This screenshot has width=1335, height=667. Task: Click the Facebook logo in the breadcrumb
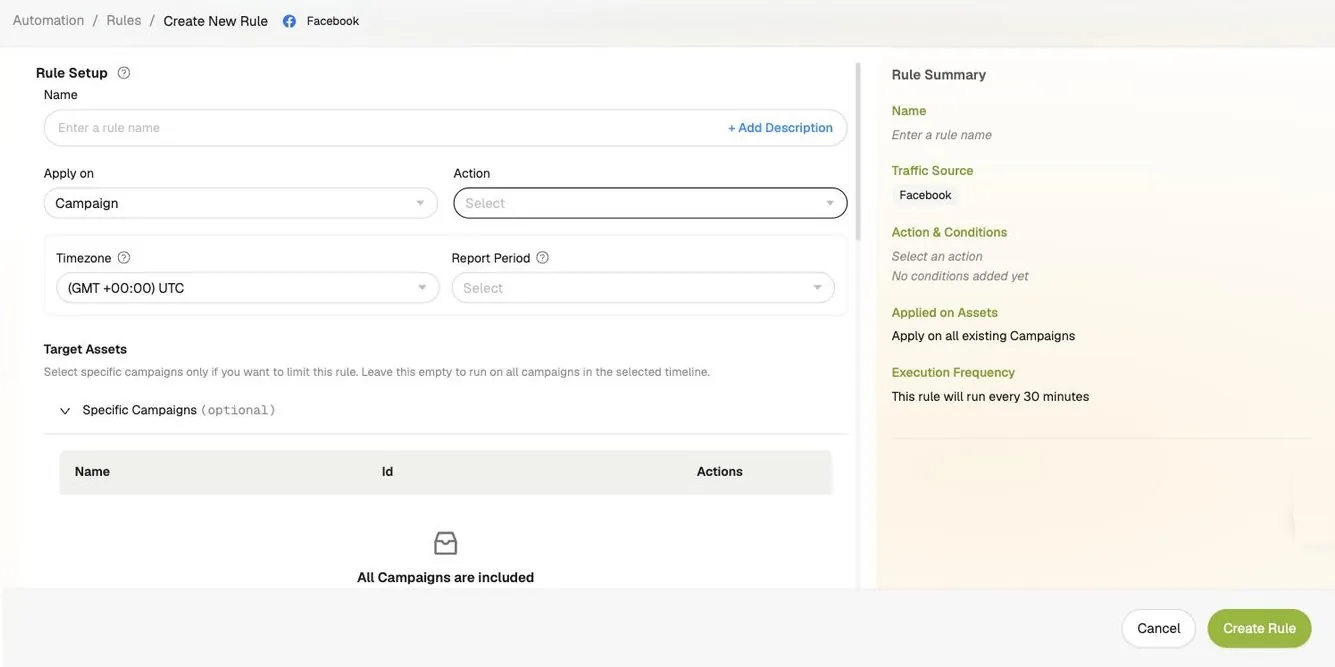pyautogui.click(x=290, y=21)
